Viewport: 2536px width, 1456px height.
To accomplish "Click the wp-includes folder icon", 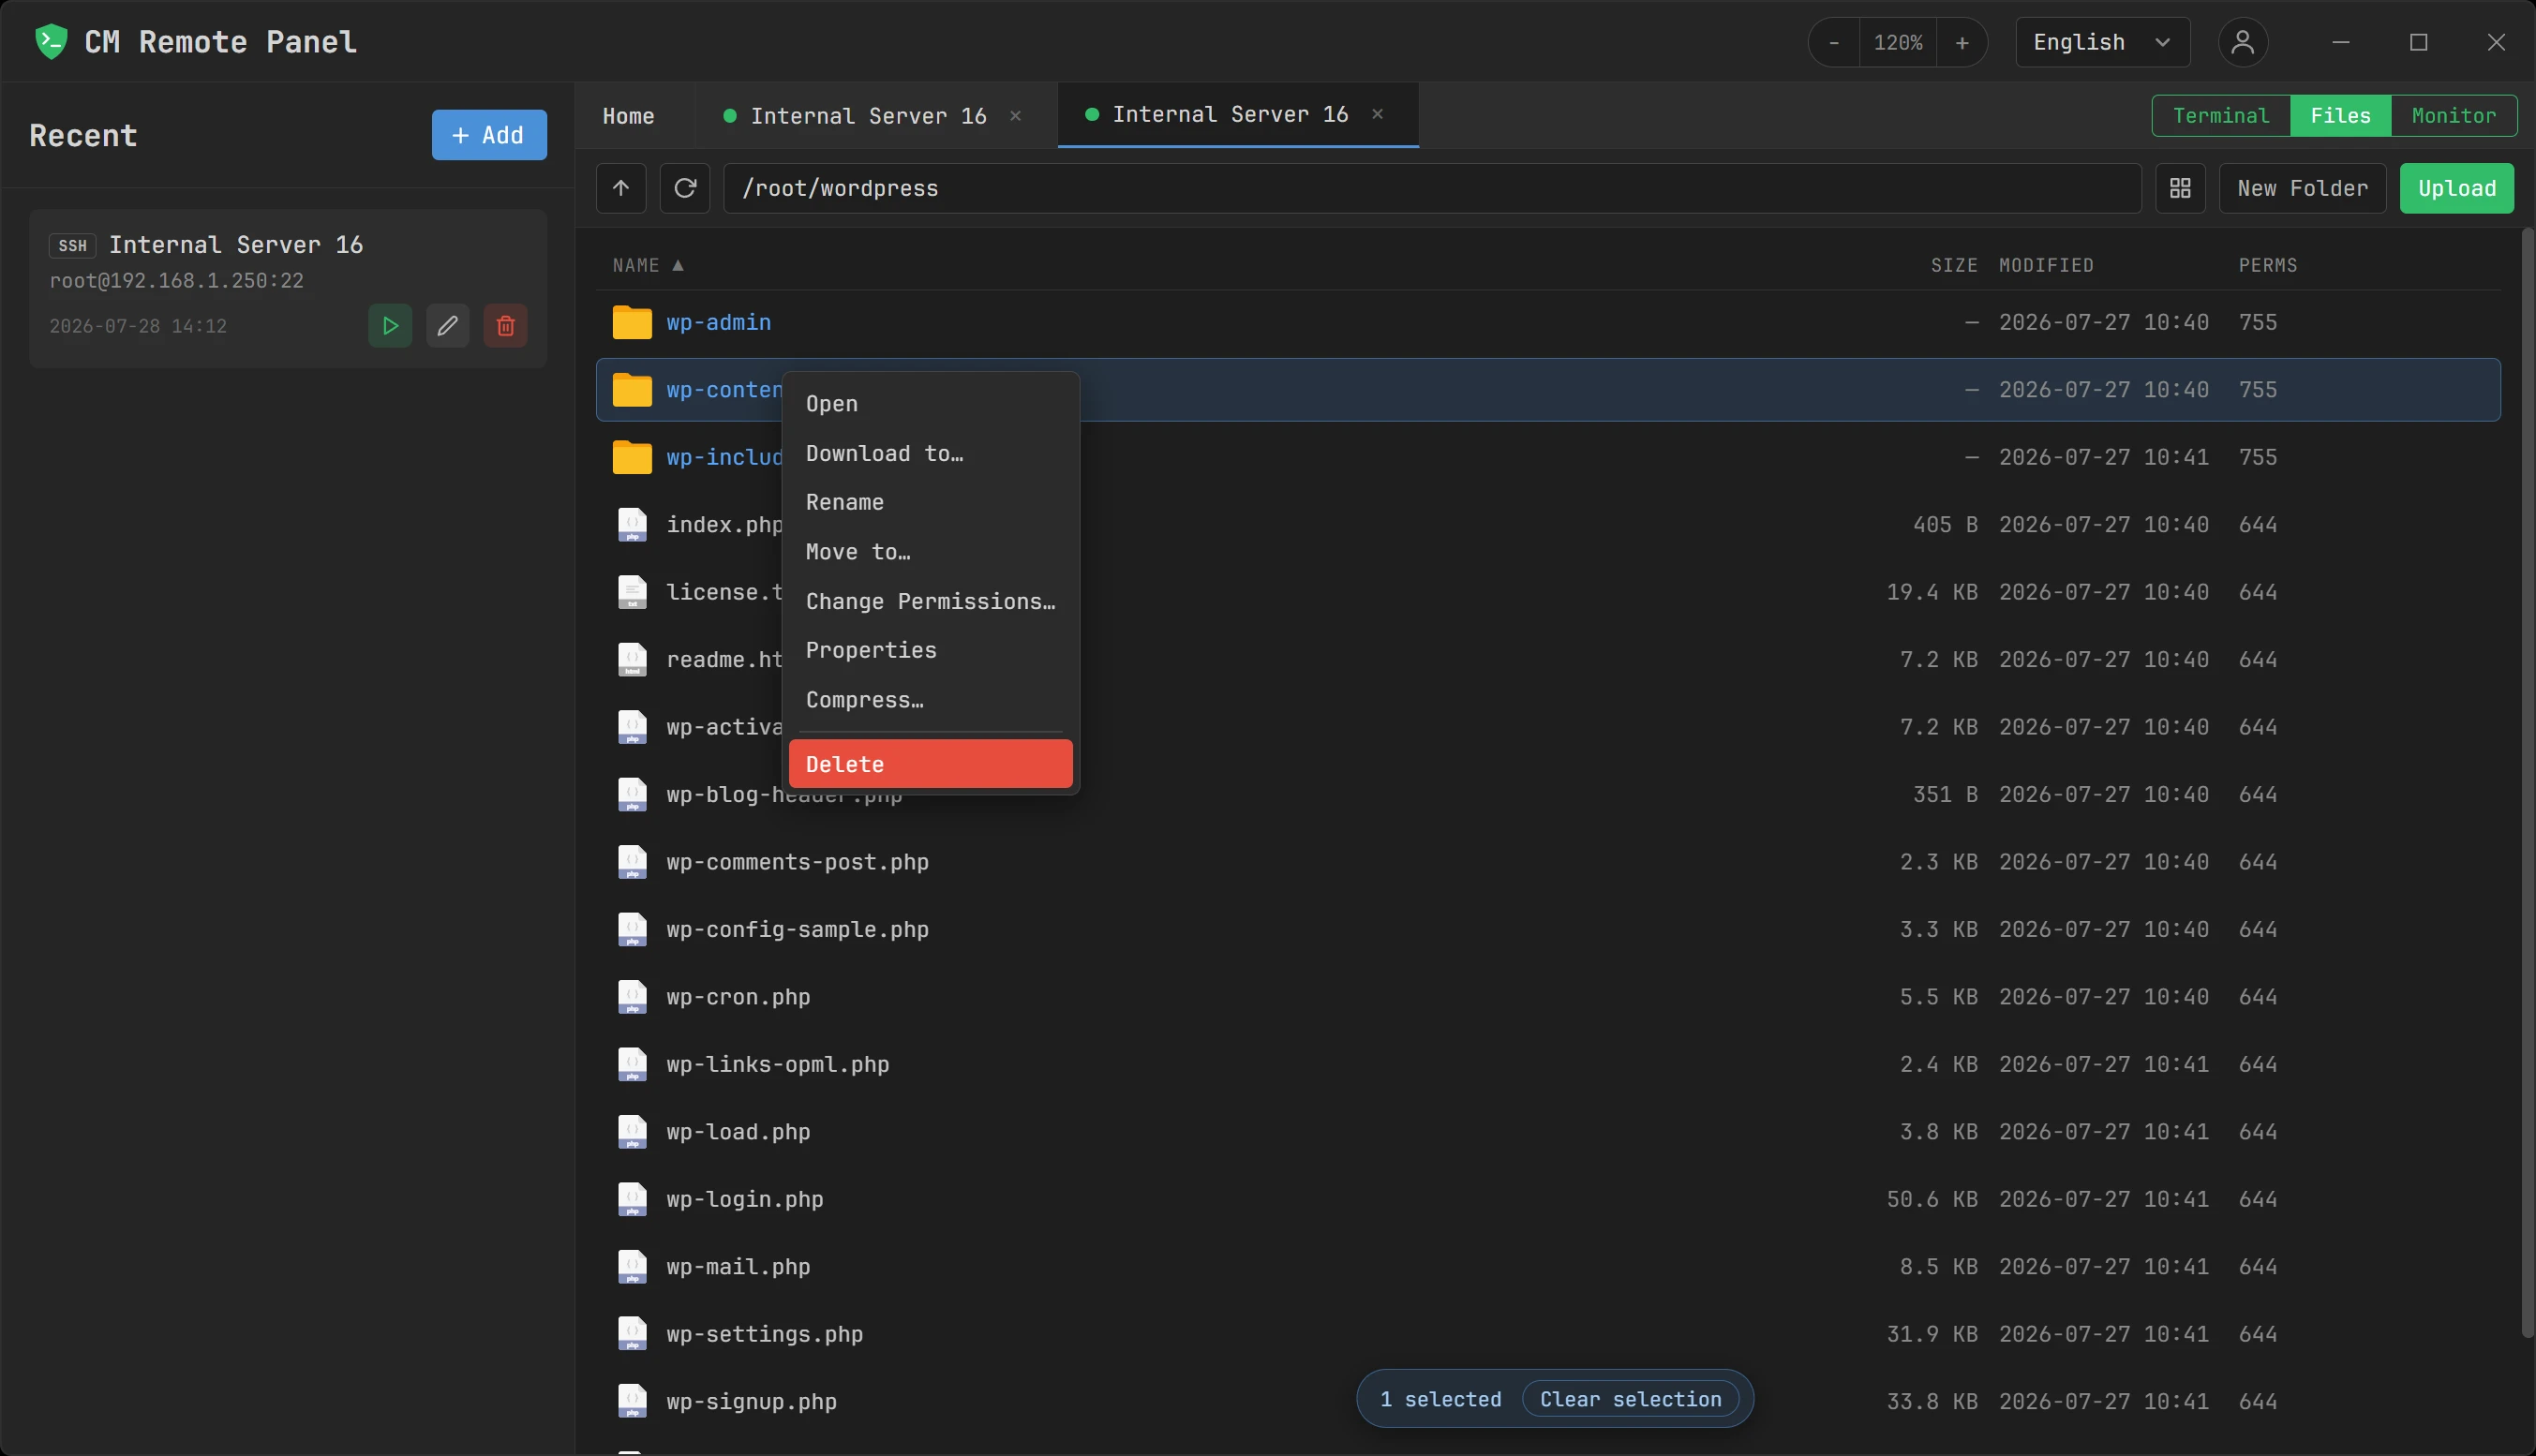I will 632,457.
